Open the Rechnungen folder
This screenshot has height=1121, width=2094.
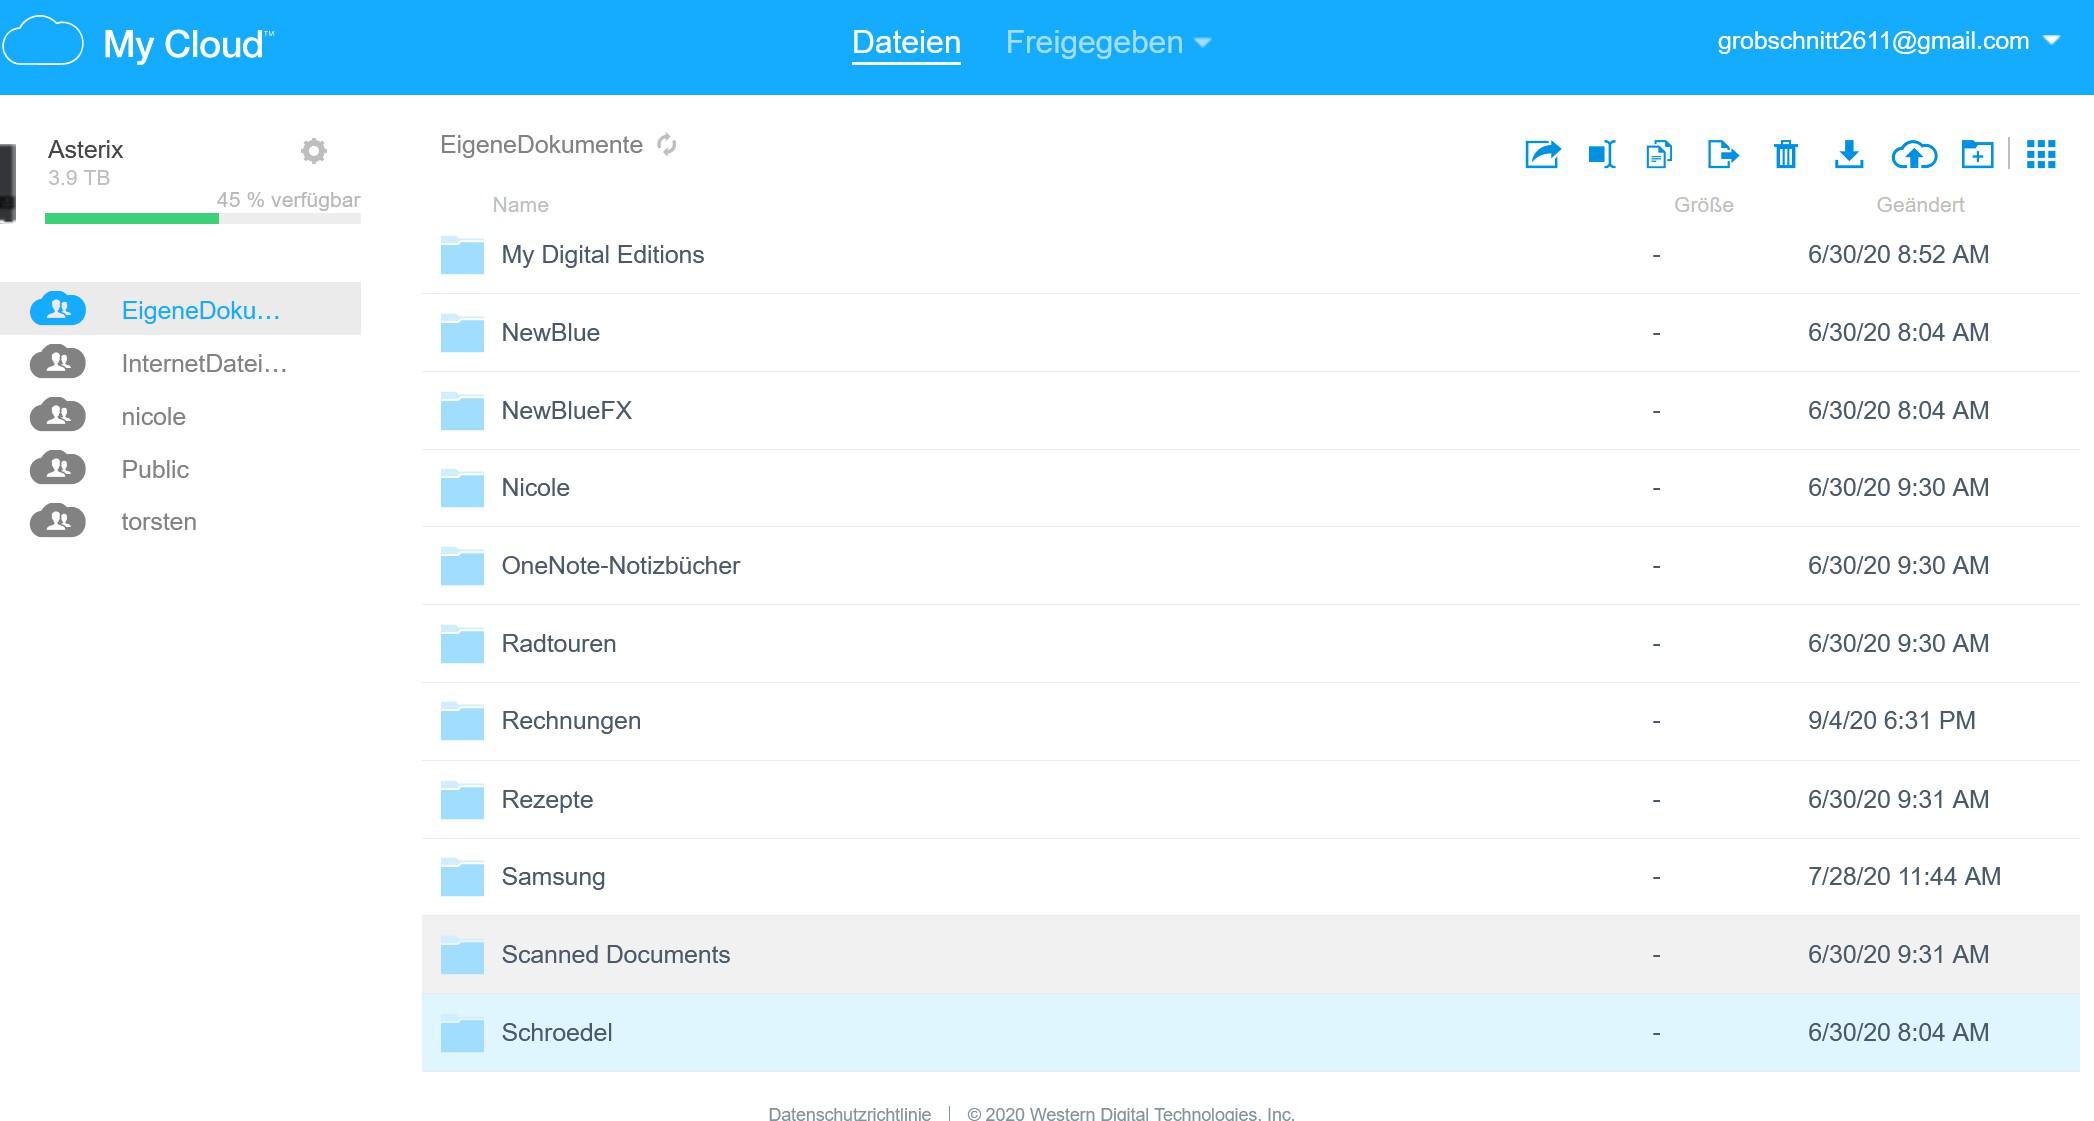point(571,721)
